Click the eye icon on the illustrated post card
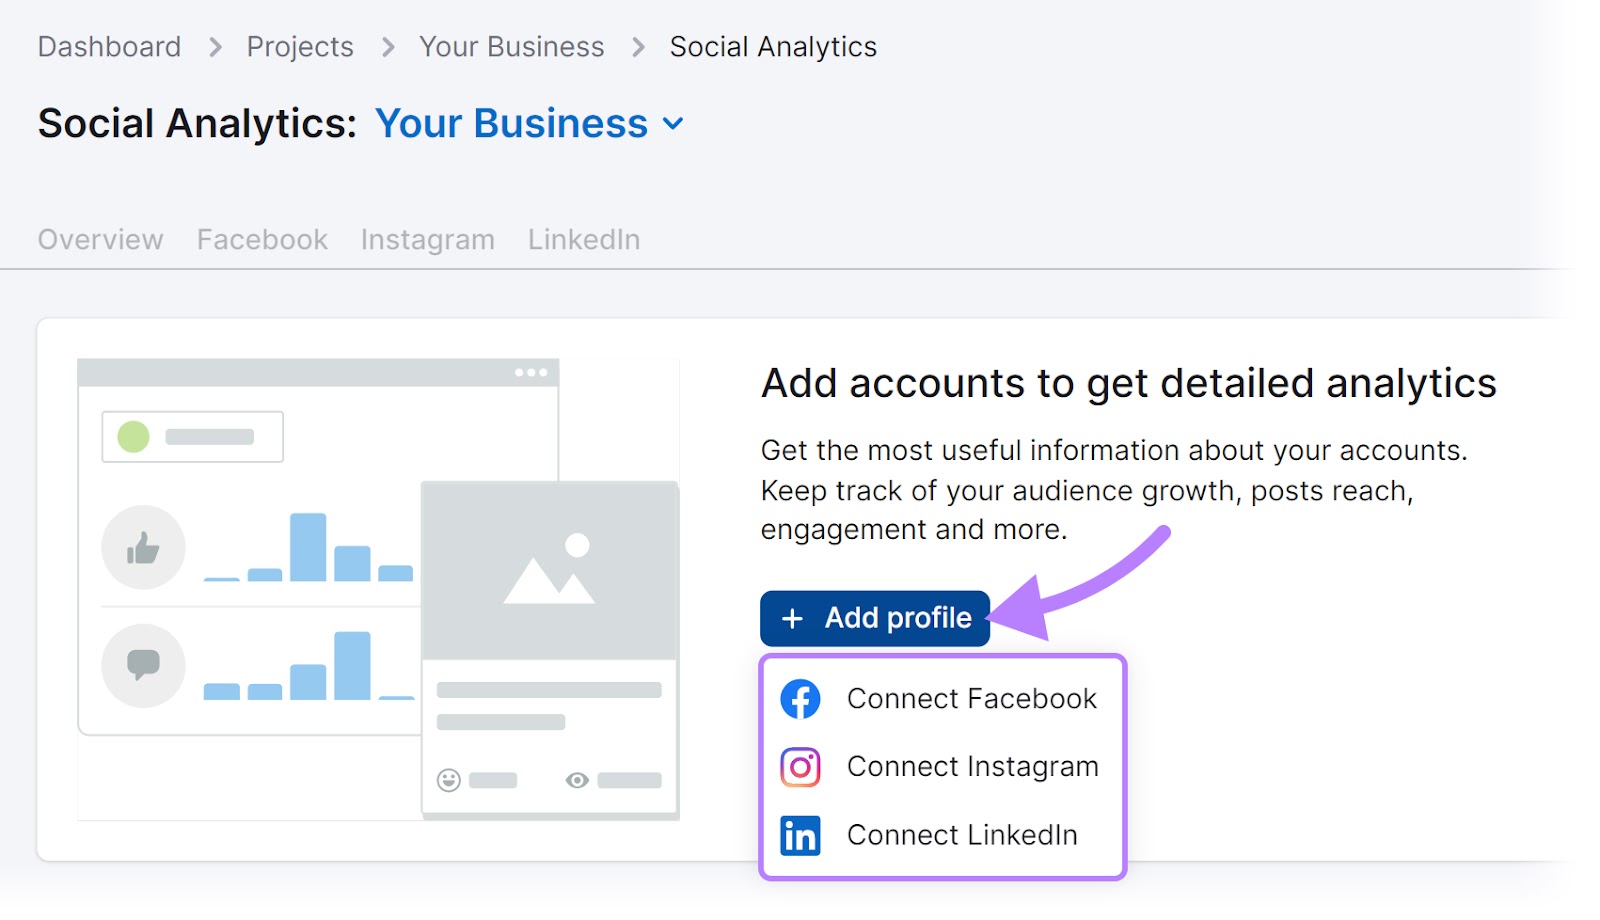 pyautogui.click(x=577, y=779)
